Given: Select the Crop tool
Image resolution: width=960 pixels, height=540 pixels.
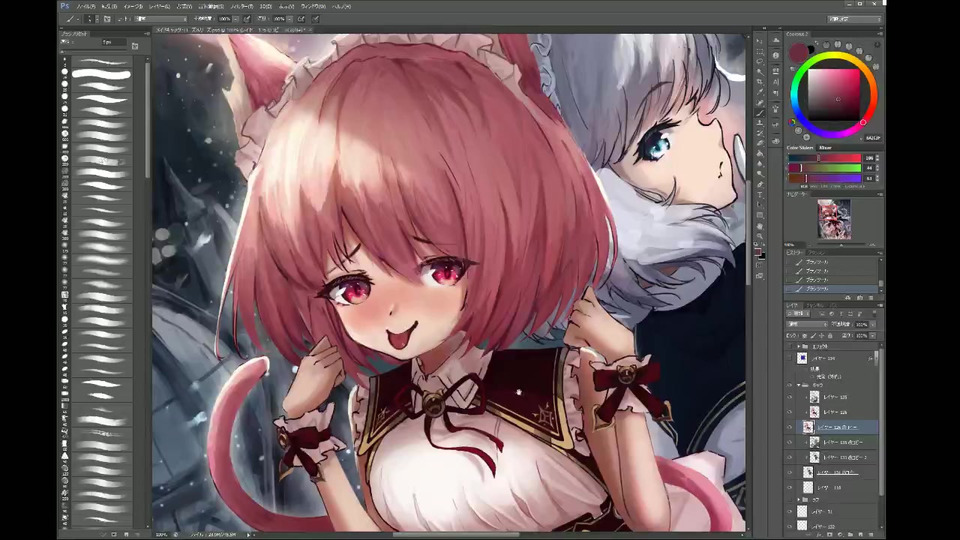Looking at the screenshot, I should point(760,81).
